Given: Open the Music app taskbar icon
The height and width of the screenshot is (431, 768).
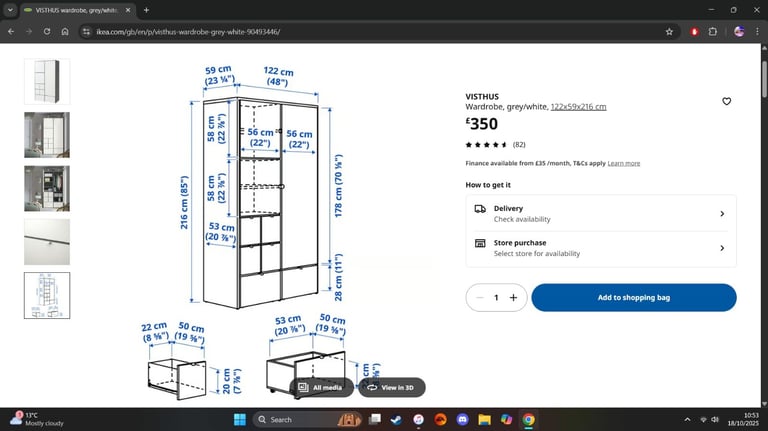Looking at the screenshot, I should (418, 420).
